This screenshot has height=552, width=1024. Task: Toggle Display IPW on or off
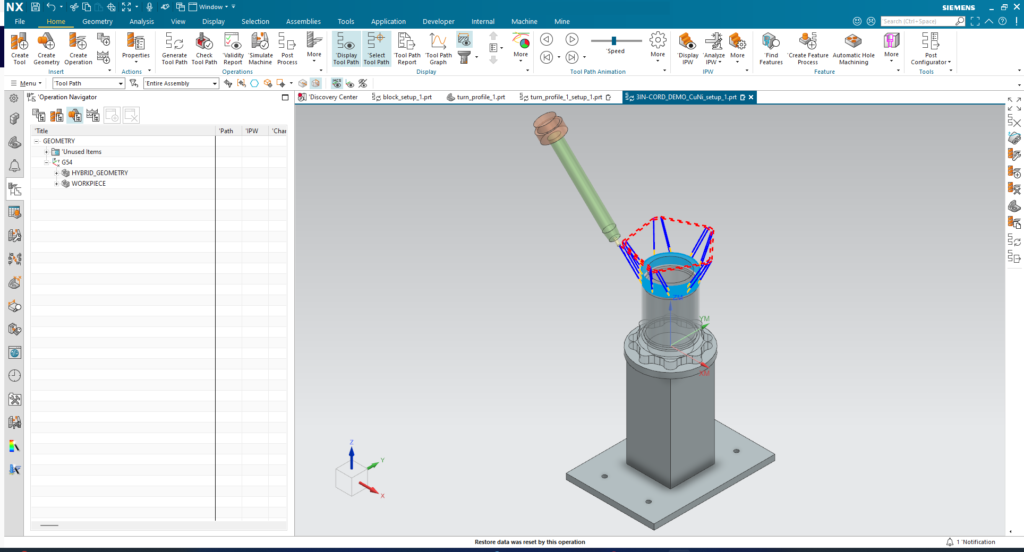point(688,47)
